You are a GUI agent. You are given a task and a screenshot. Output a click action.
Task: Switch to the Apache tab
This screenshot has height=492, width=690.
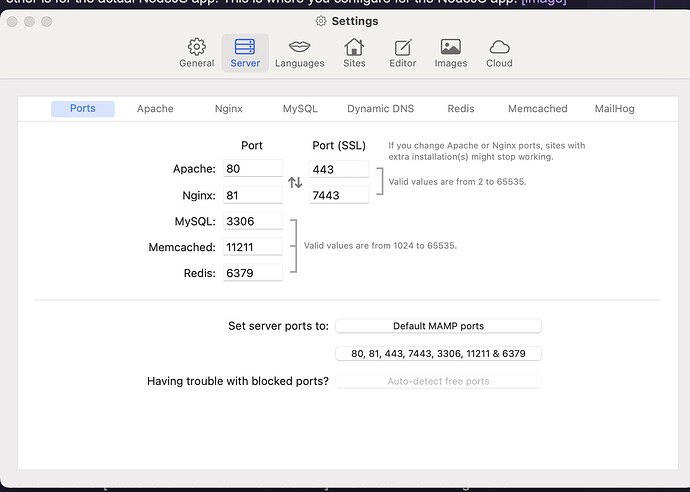155,109
